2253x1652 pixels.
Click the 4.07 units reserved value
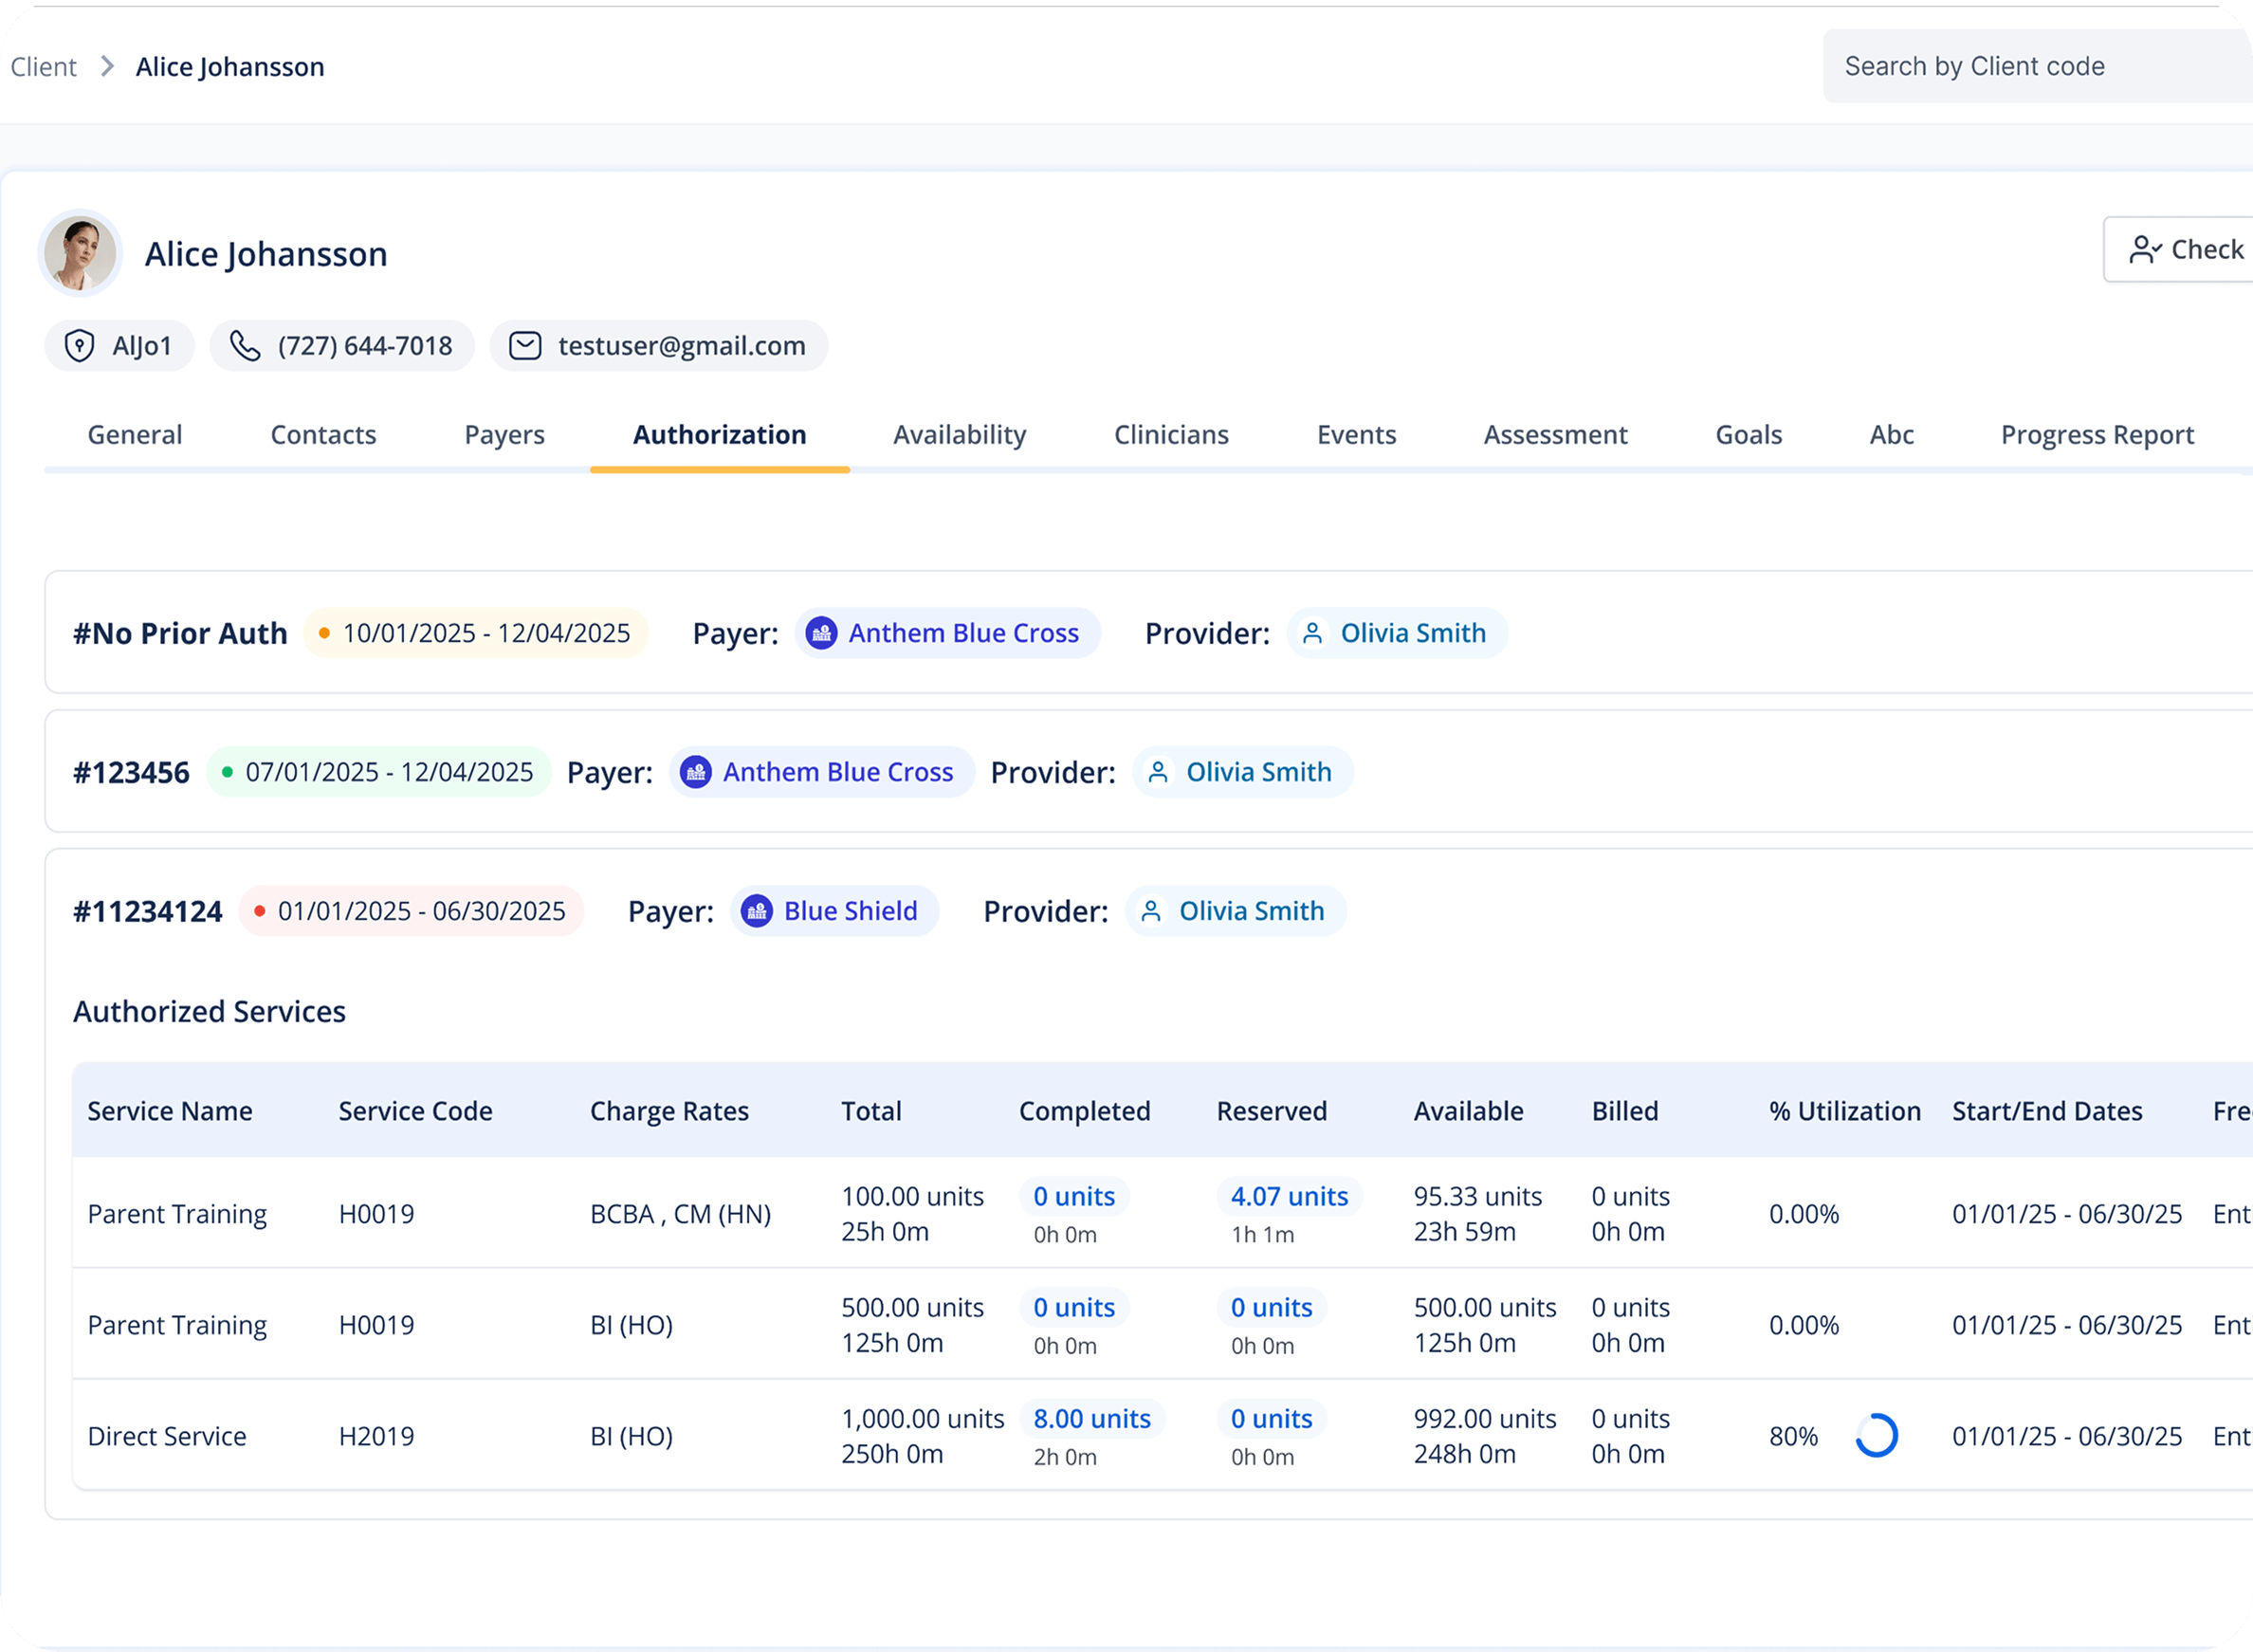[1290, 1196]
